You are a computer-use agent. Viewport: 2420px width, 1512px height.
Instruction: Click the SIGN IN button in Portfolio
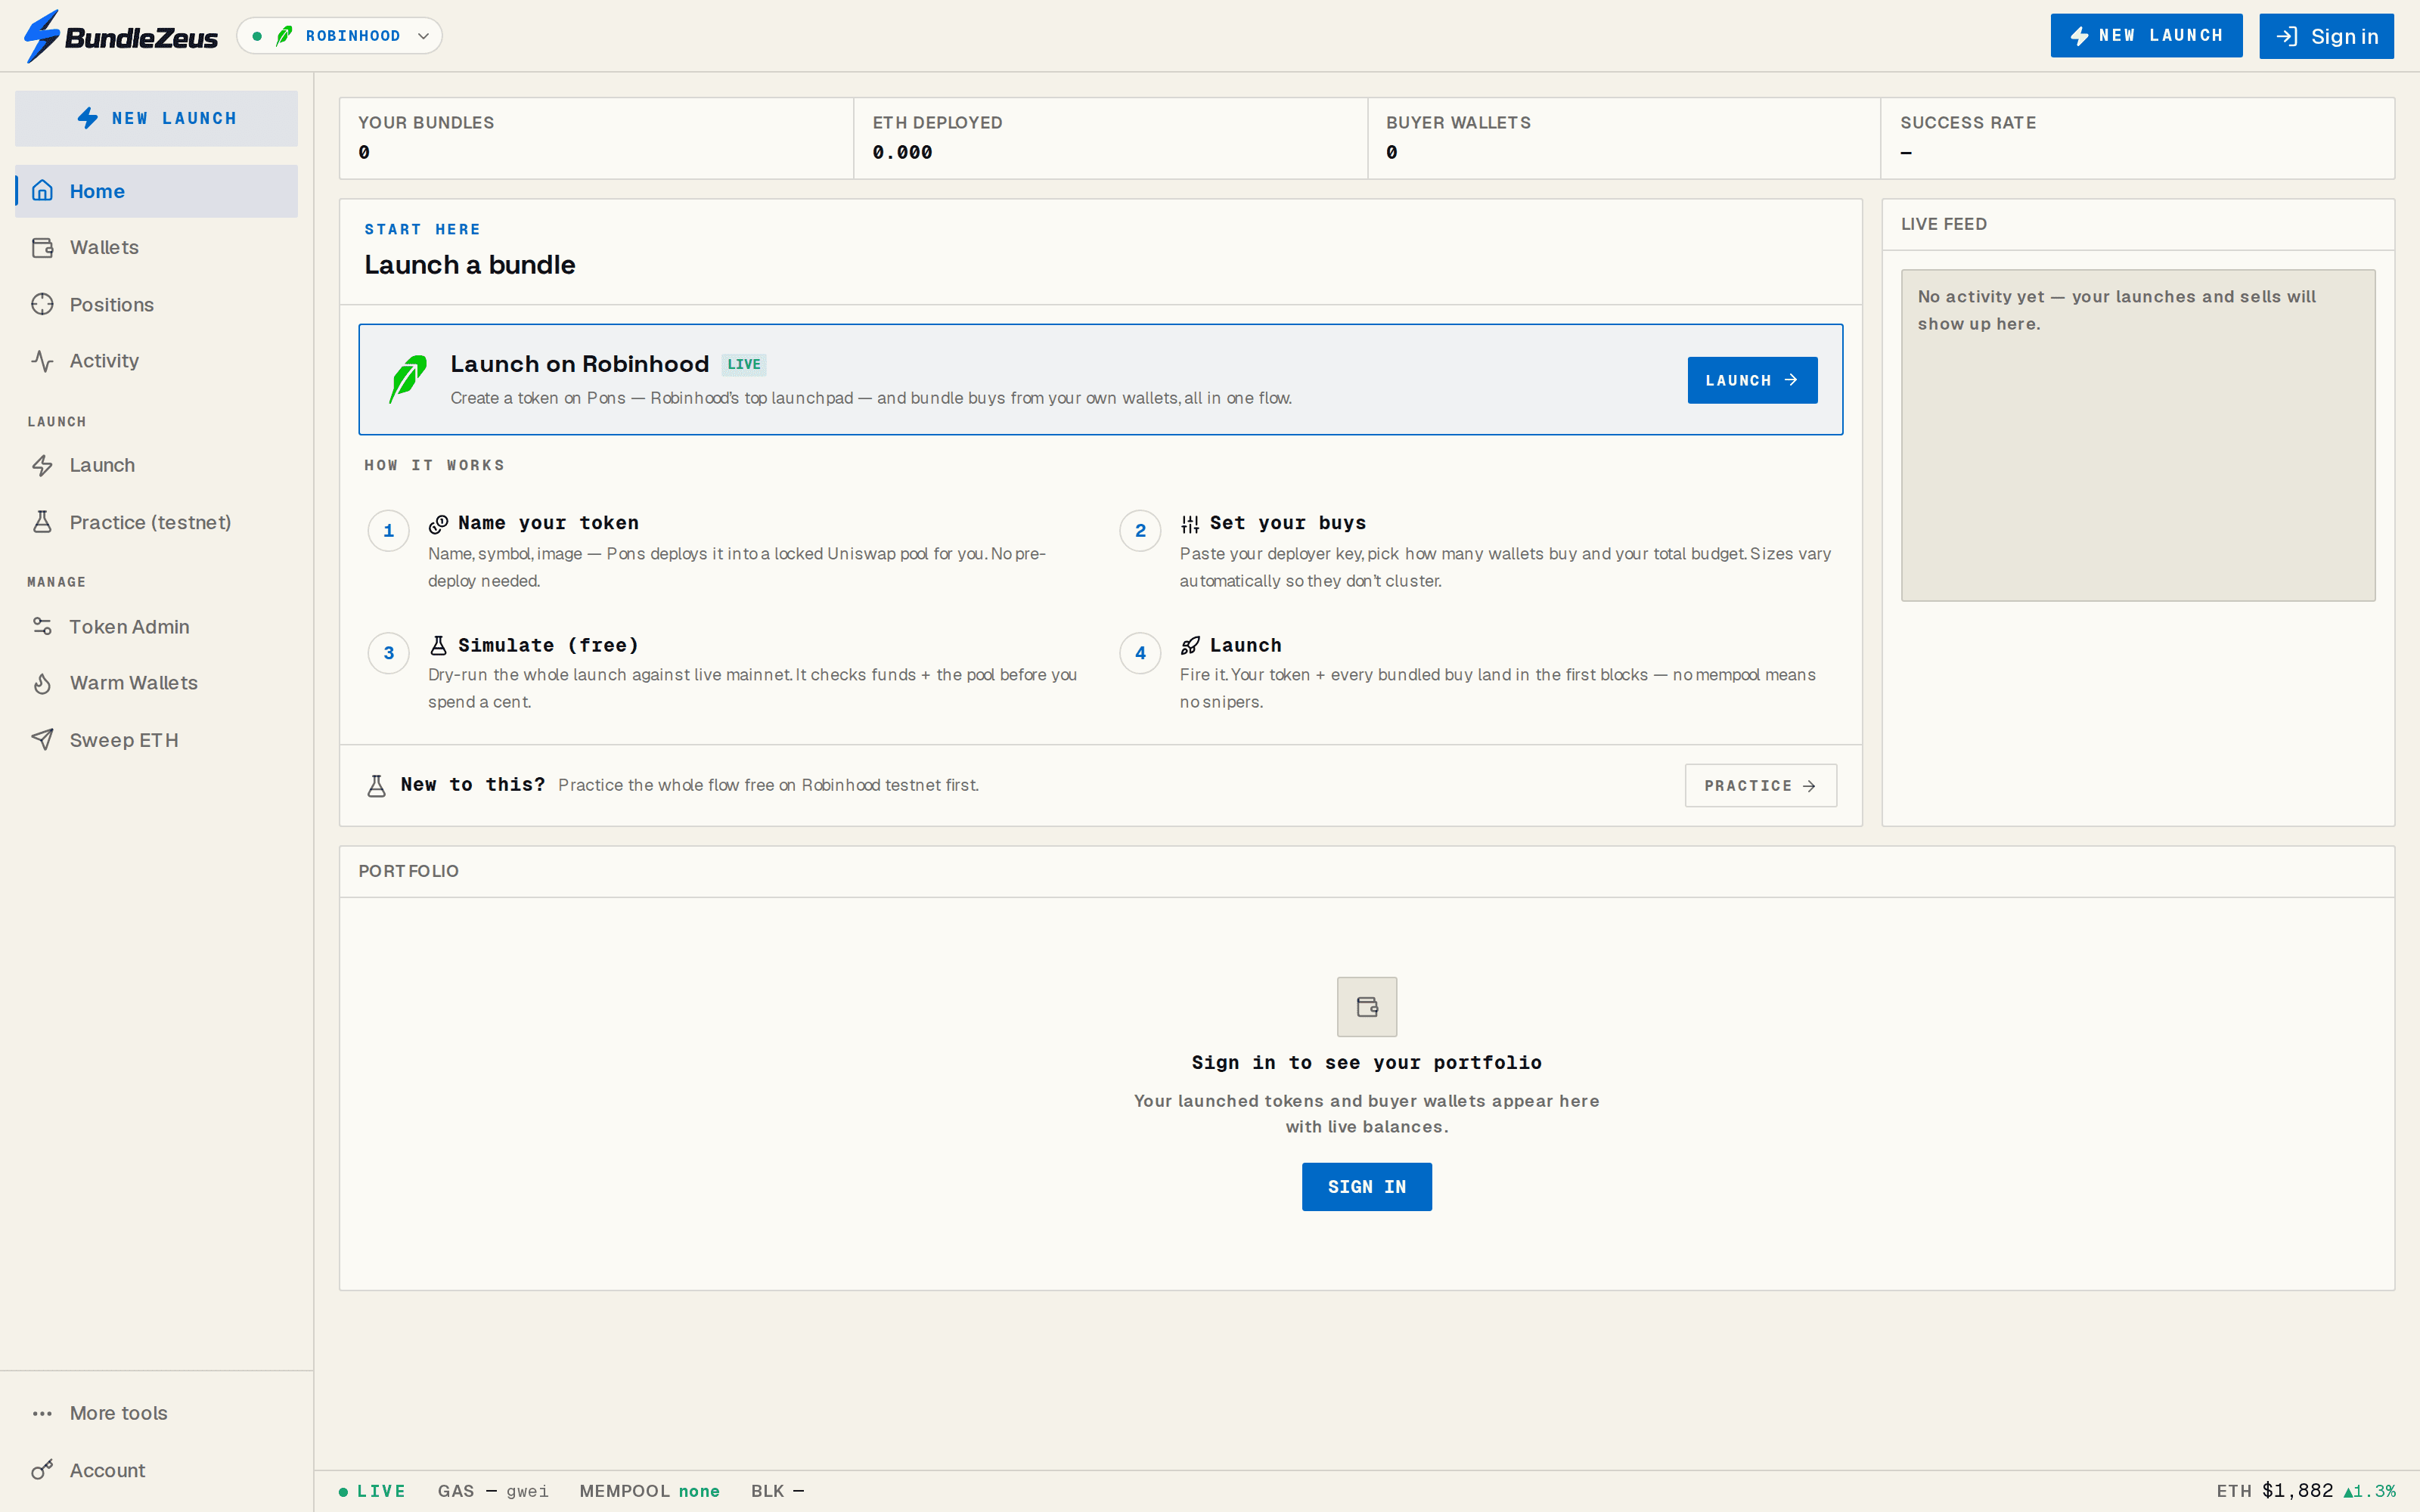pos(1366,1187)
